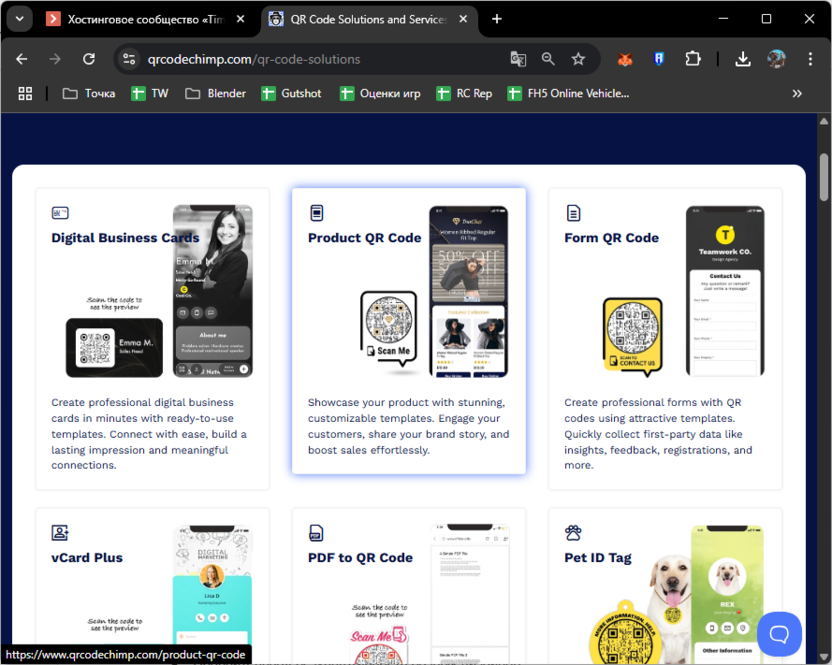Click the Teamwork CO. form phone mockup
Screen dimensions: 832x665
725,291
